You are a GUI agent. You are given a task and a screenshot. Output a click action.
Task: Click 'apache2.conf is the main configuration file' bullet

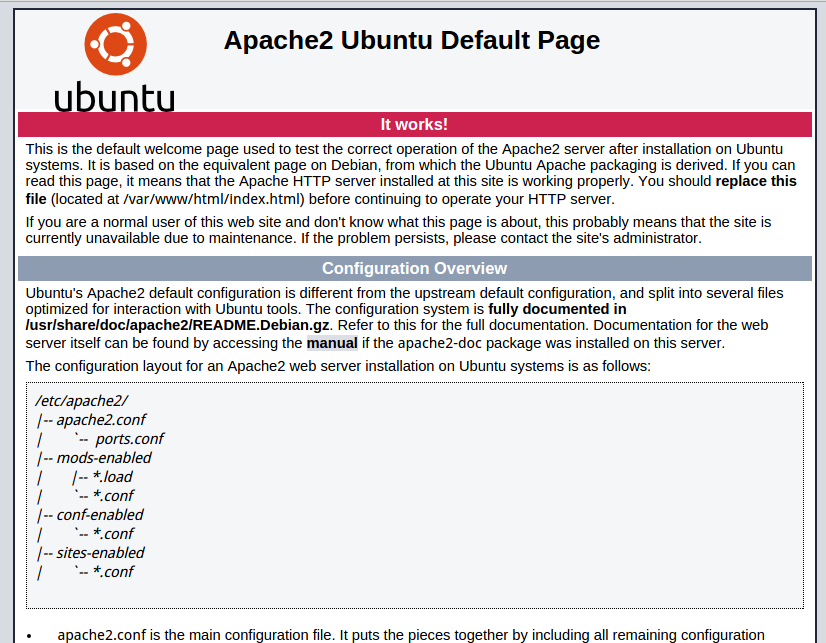411,635
